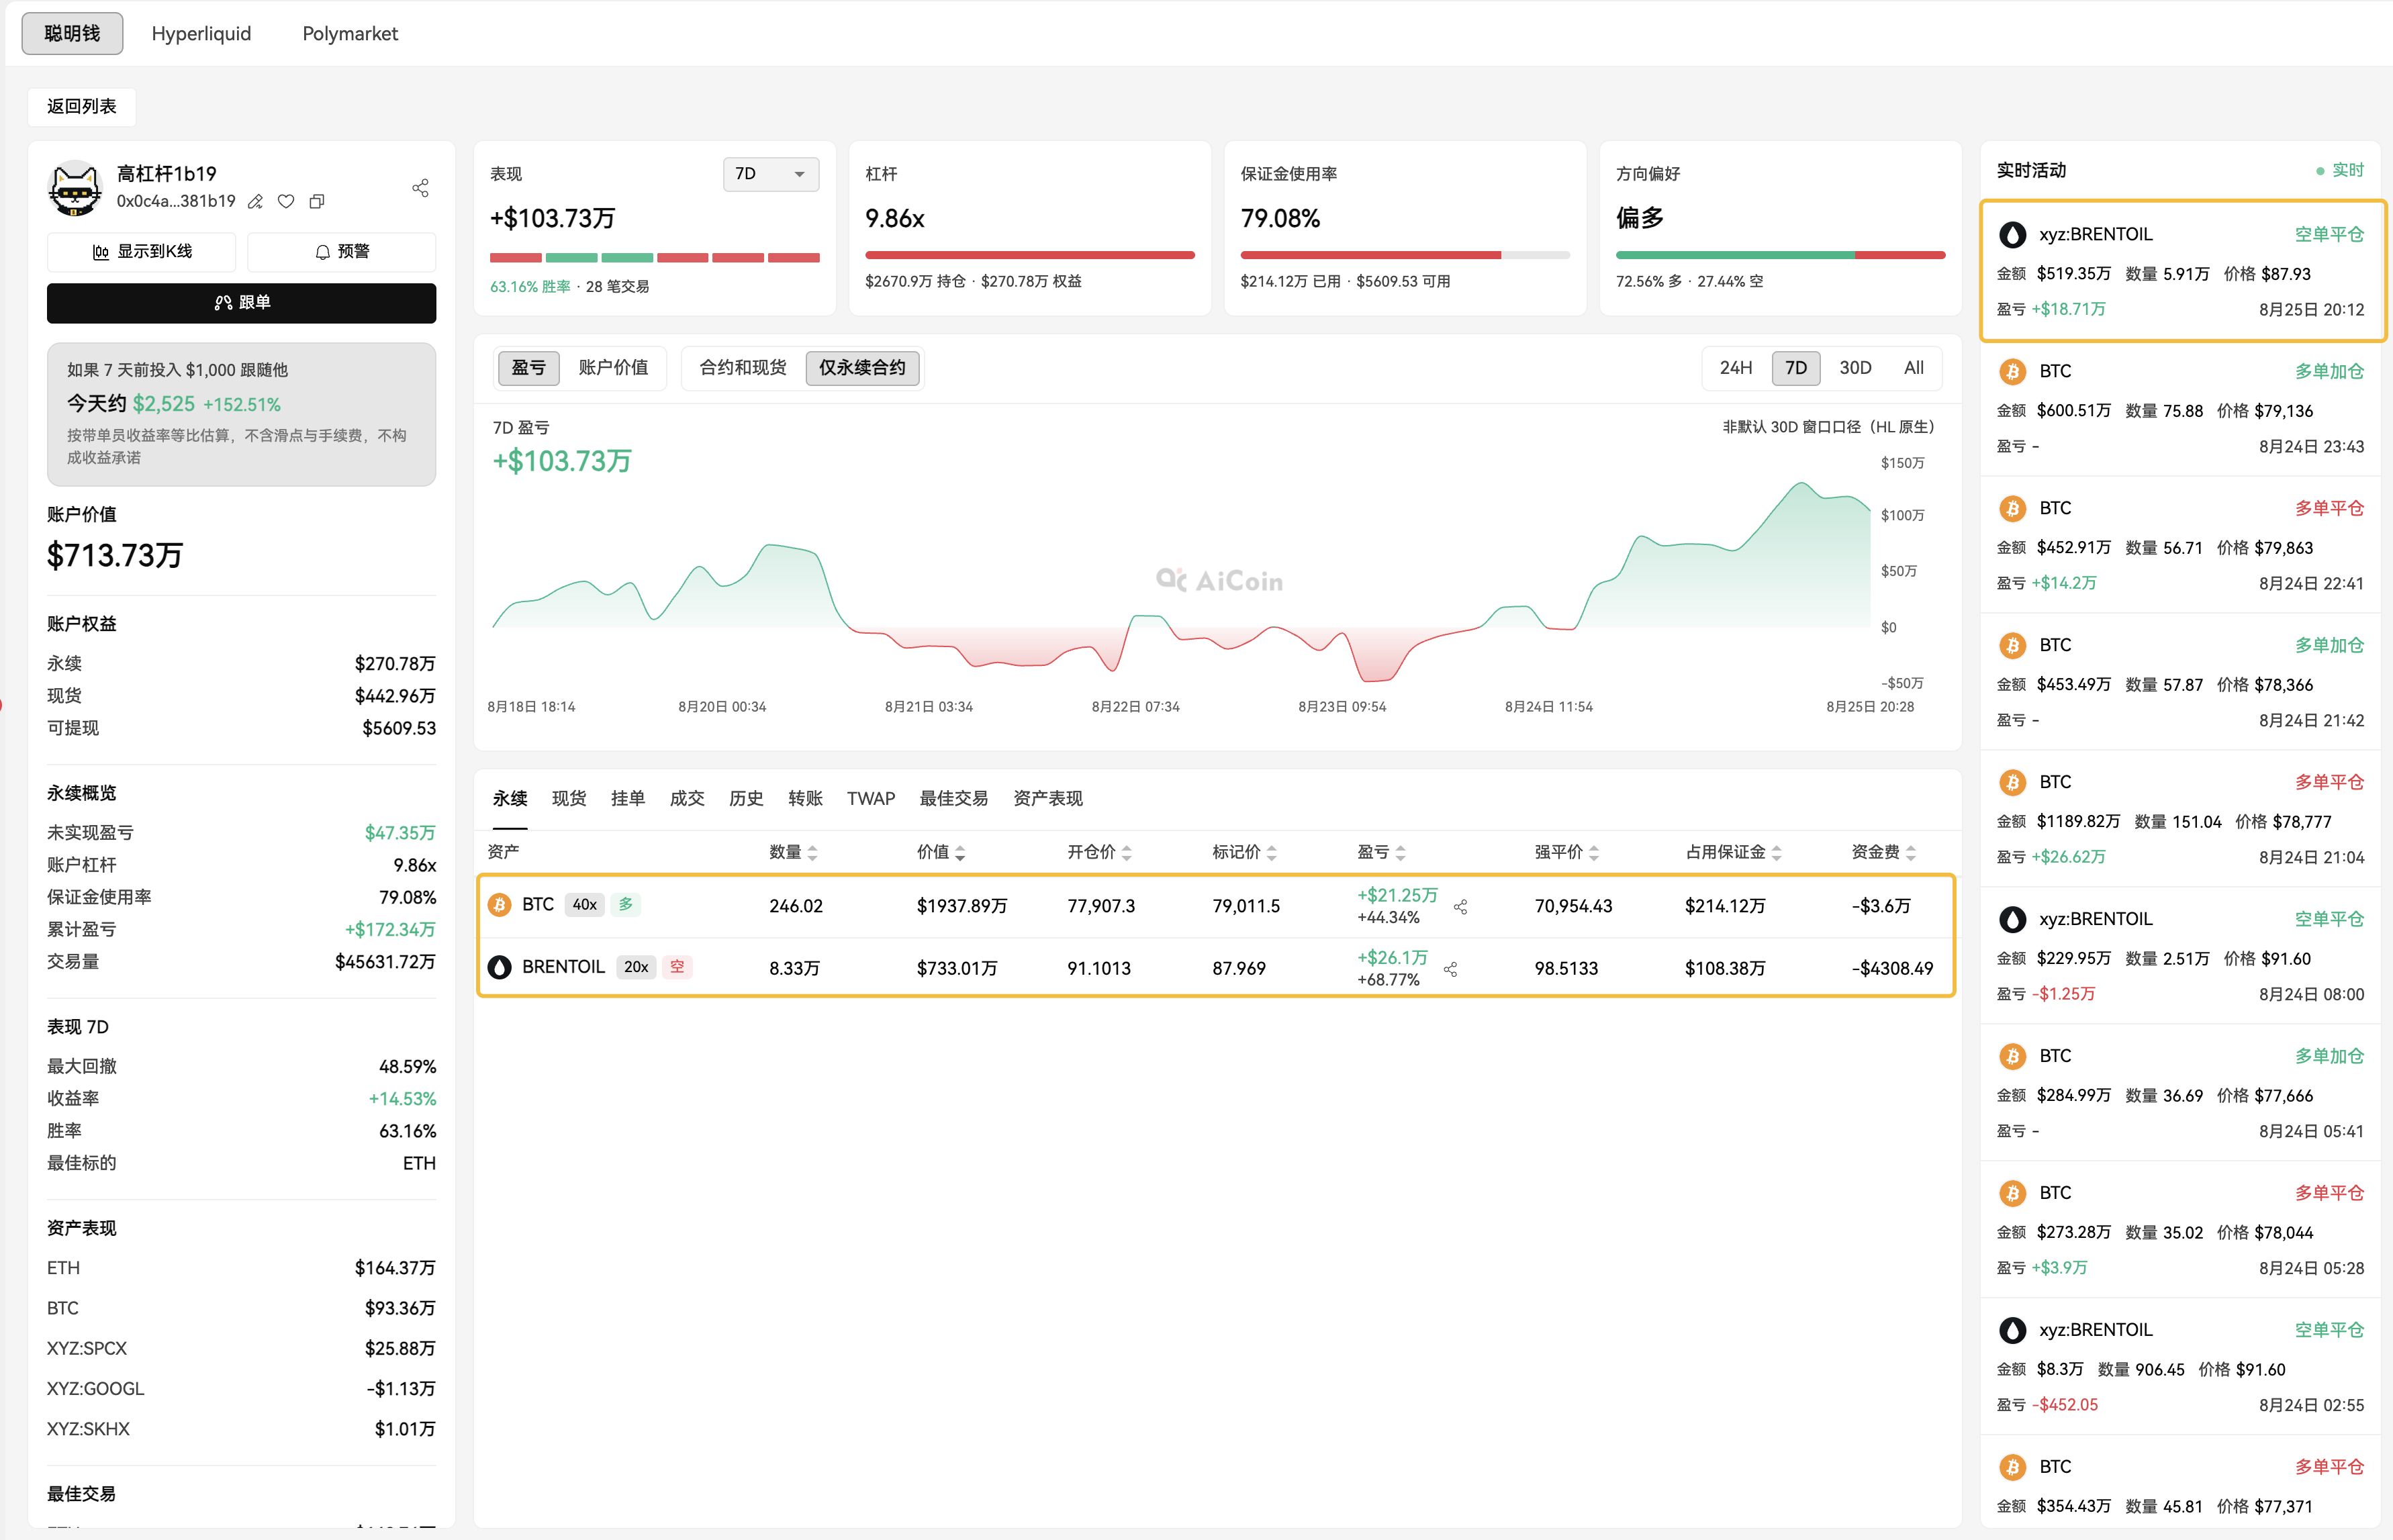2393x1540 pixels.
Task: Open the 资产表现 tab above the table
Action: pyautogui.click(x=1048, y=799)
